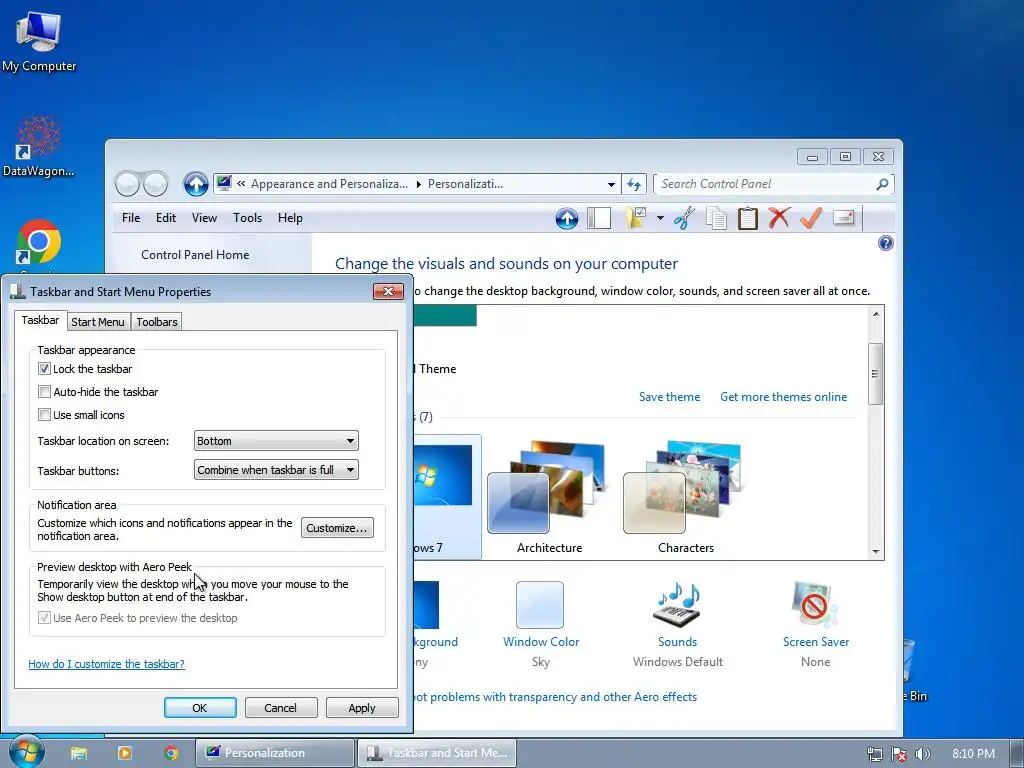The width and height of the screenshot is (1024, 768).
Task: Switch to the Start Menu tab
Action: [x=97, y=322]
